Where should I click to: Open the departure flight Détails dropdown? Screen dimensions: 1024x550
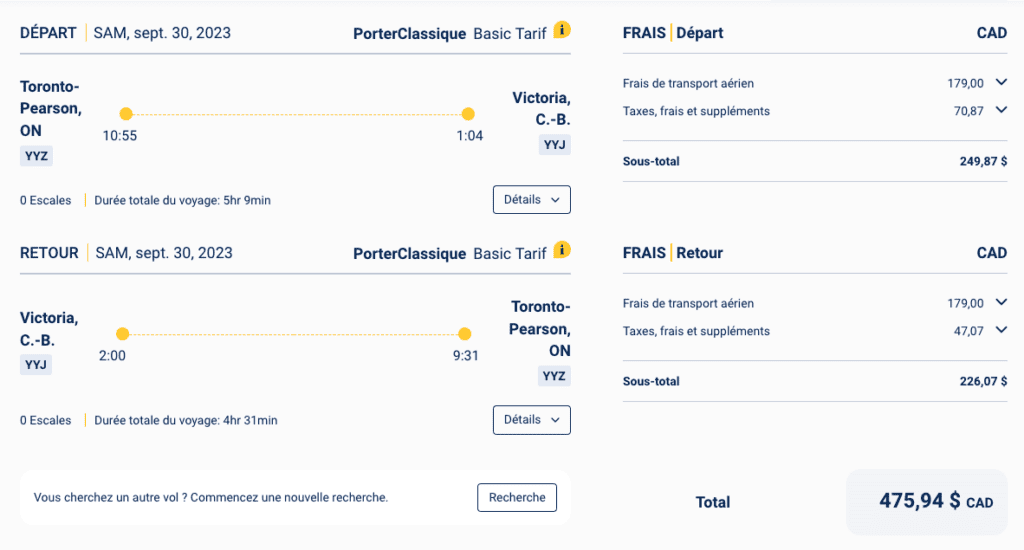(x=531, y=200)
